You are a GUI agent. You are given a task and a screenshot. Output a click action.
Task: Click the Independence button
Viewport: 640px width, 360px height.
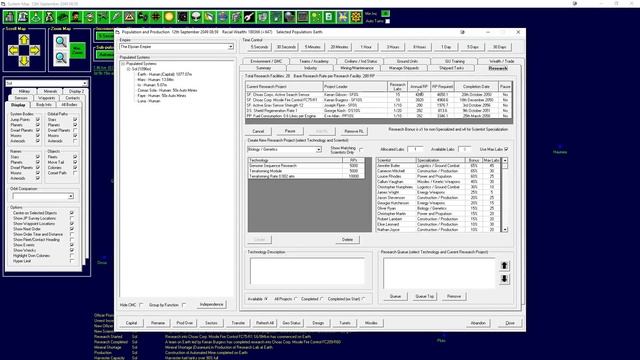click(x=211, y=304)
